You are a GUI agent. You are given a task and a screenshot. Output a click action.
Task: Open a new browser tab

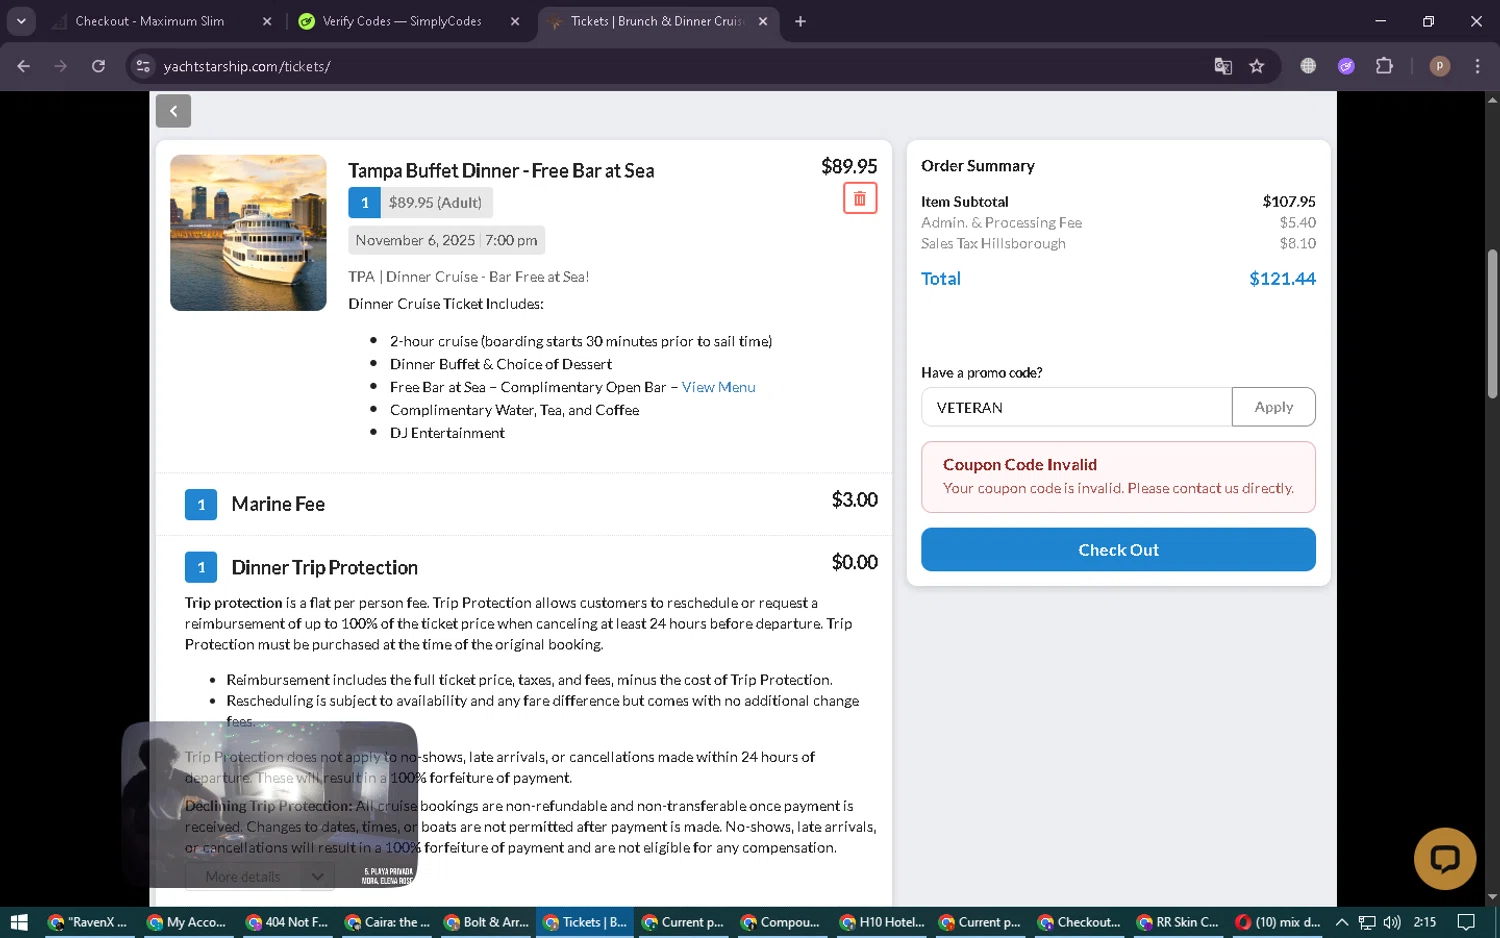click(x=800, y=21)
